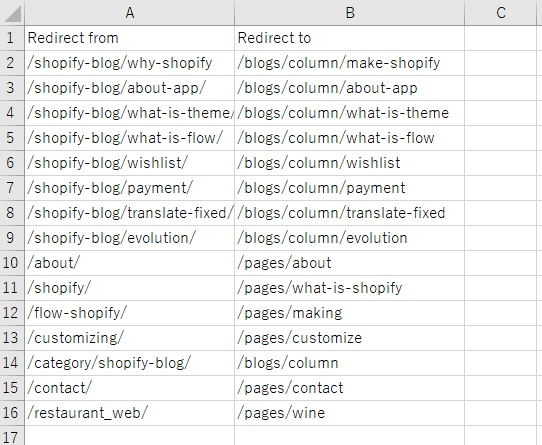Viewport: 542px width, 445px height.
Task: Click cell with /blogs/column/payment
Action: click(349, 188)
